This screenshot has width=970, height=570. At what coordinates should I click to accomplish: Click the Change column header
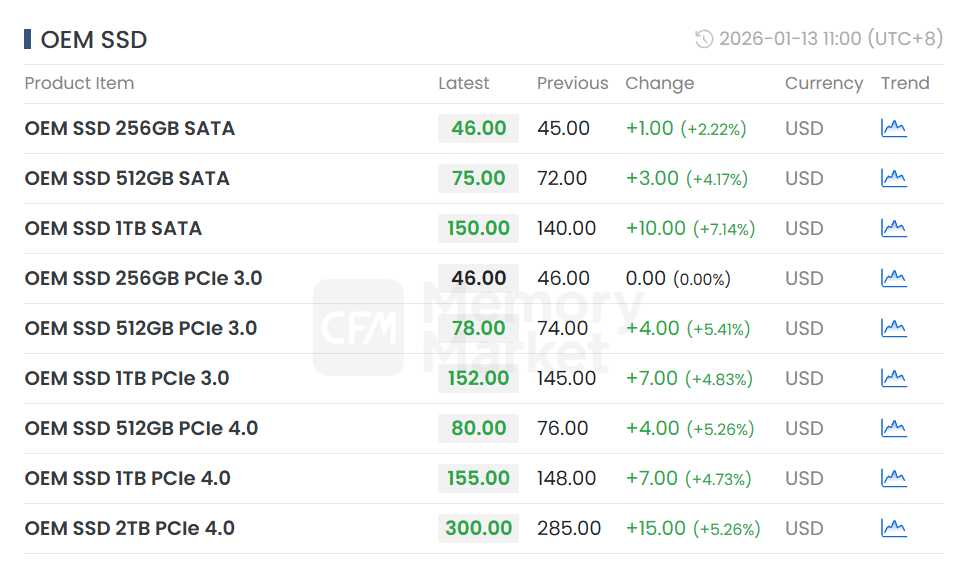(x=659, y=83)
